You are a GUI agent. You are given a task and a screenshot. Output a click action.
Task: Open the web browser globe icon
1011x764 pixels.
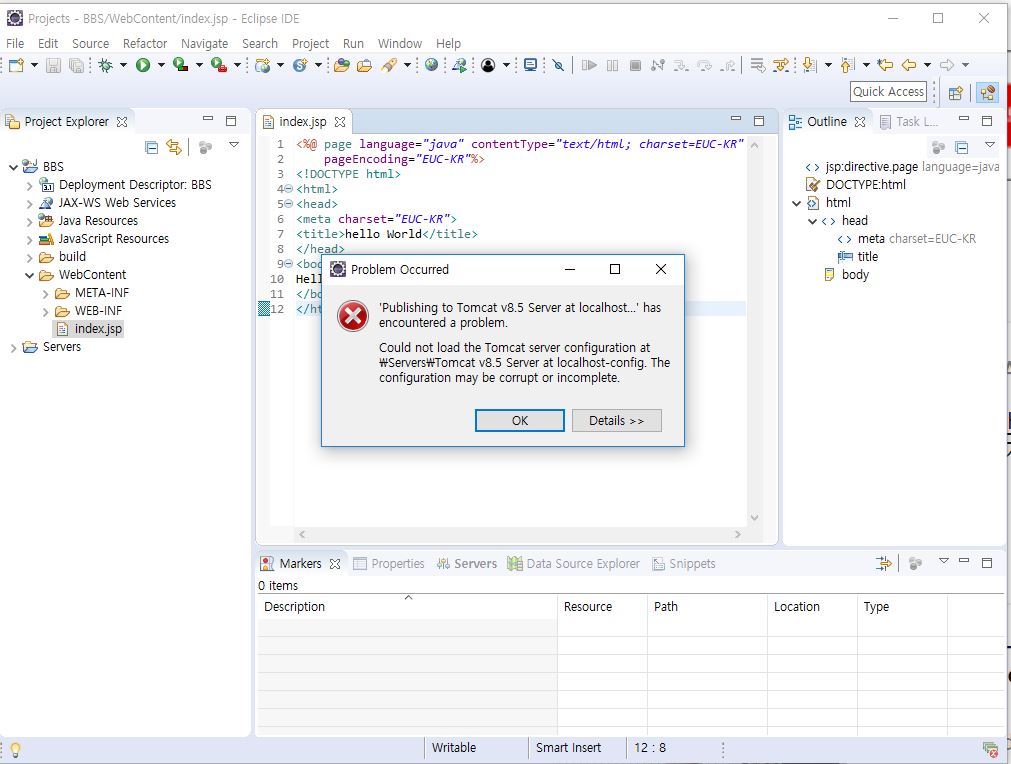pos(431,64)
